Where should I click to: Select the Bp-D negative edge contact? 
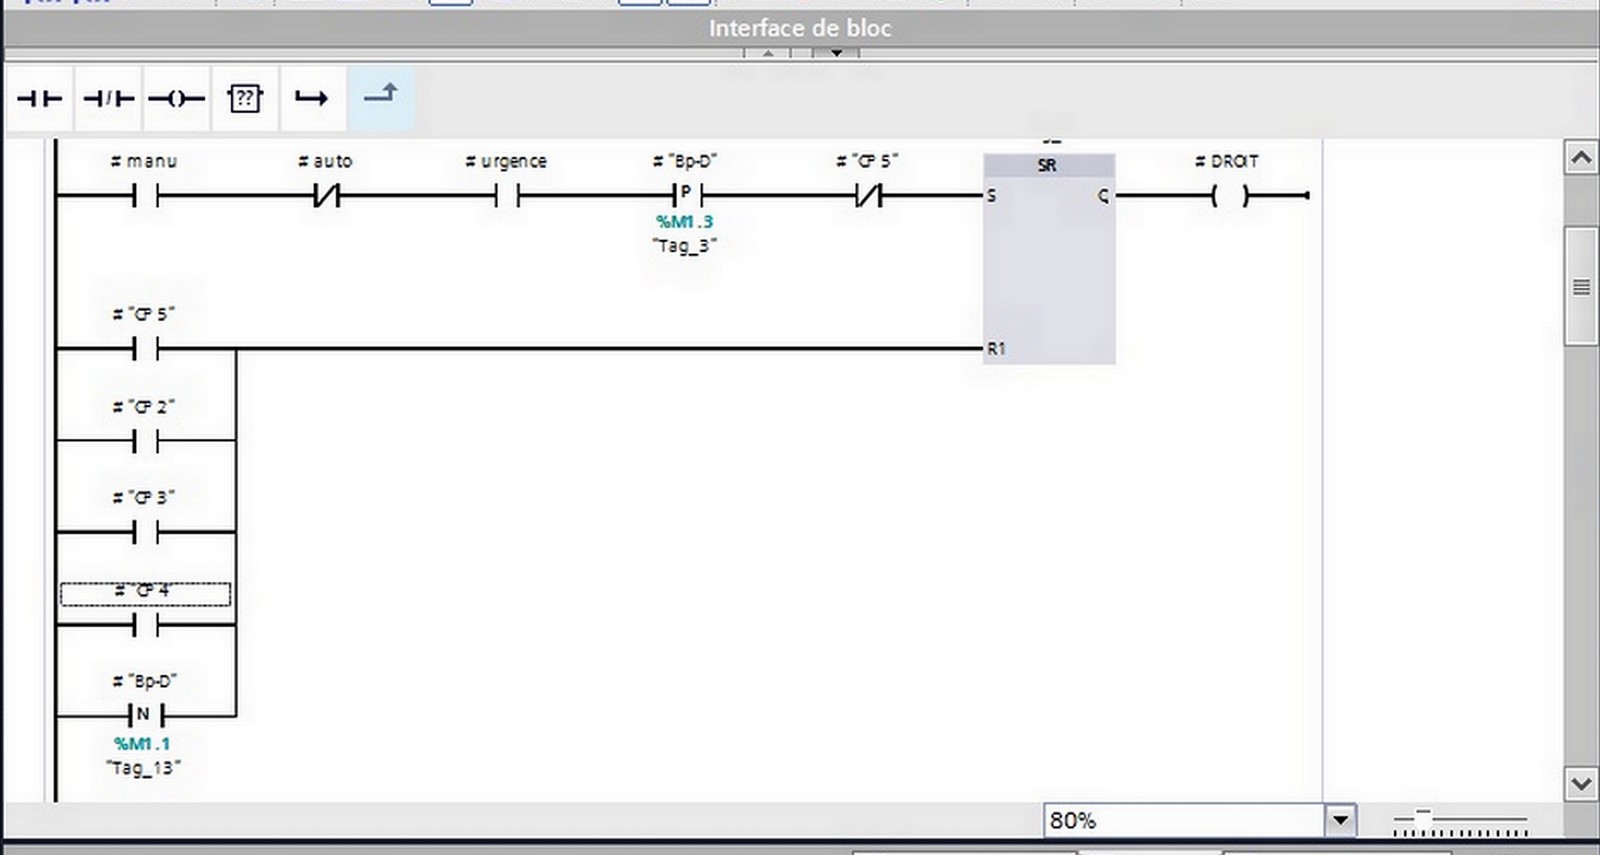click(x=145, y=715)
